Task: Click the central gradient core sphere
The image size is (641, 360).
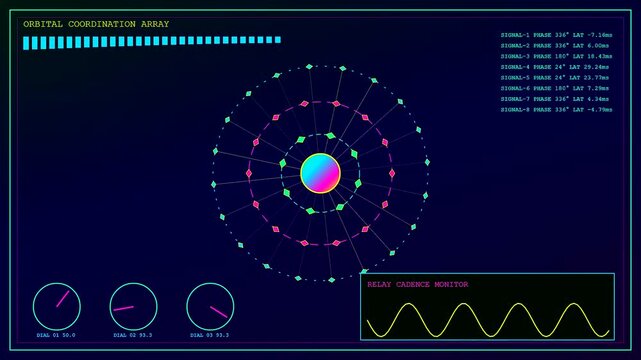Action: tap(320, 173)
